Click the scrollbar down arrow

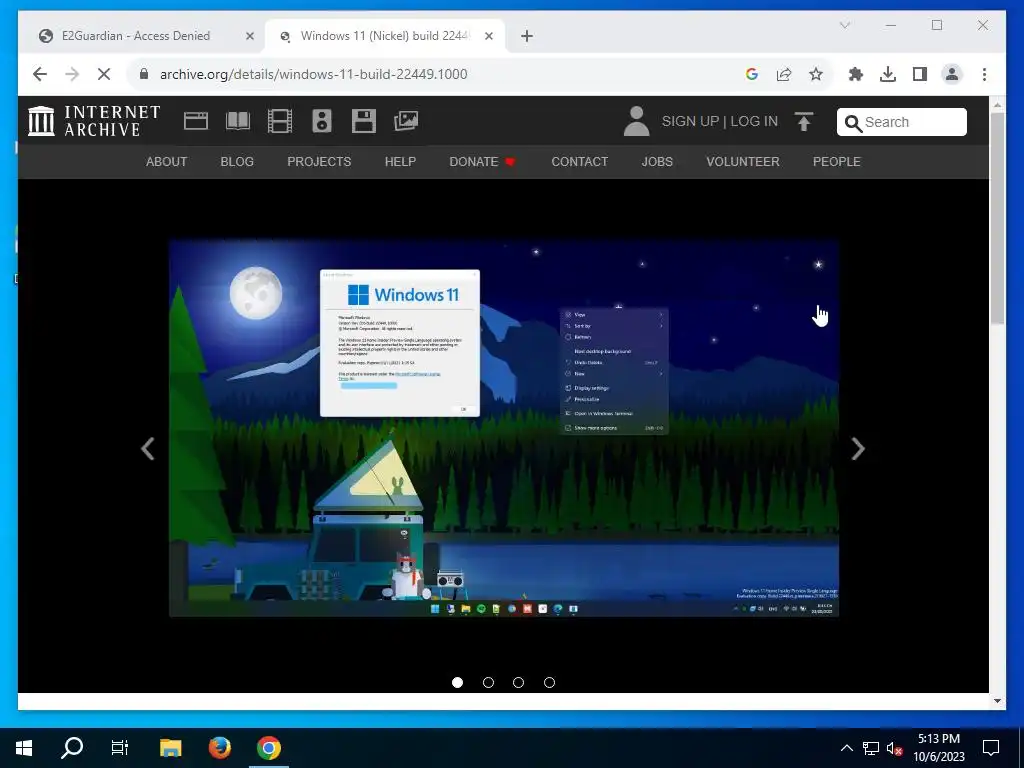click(x=997, y=701)
